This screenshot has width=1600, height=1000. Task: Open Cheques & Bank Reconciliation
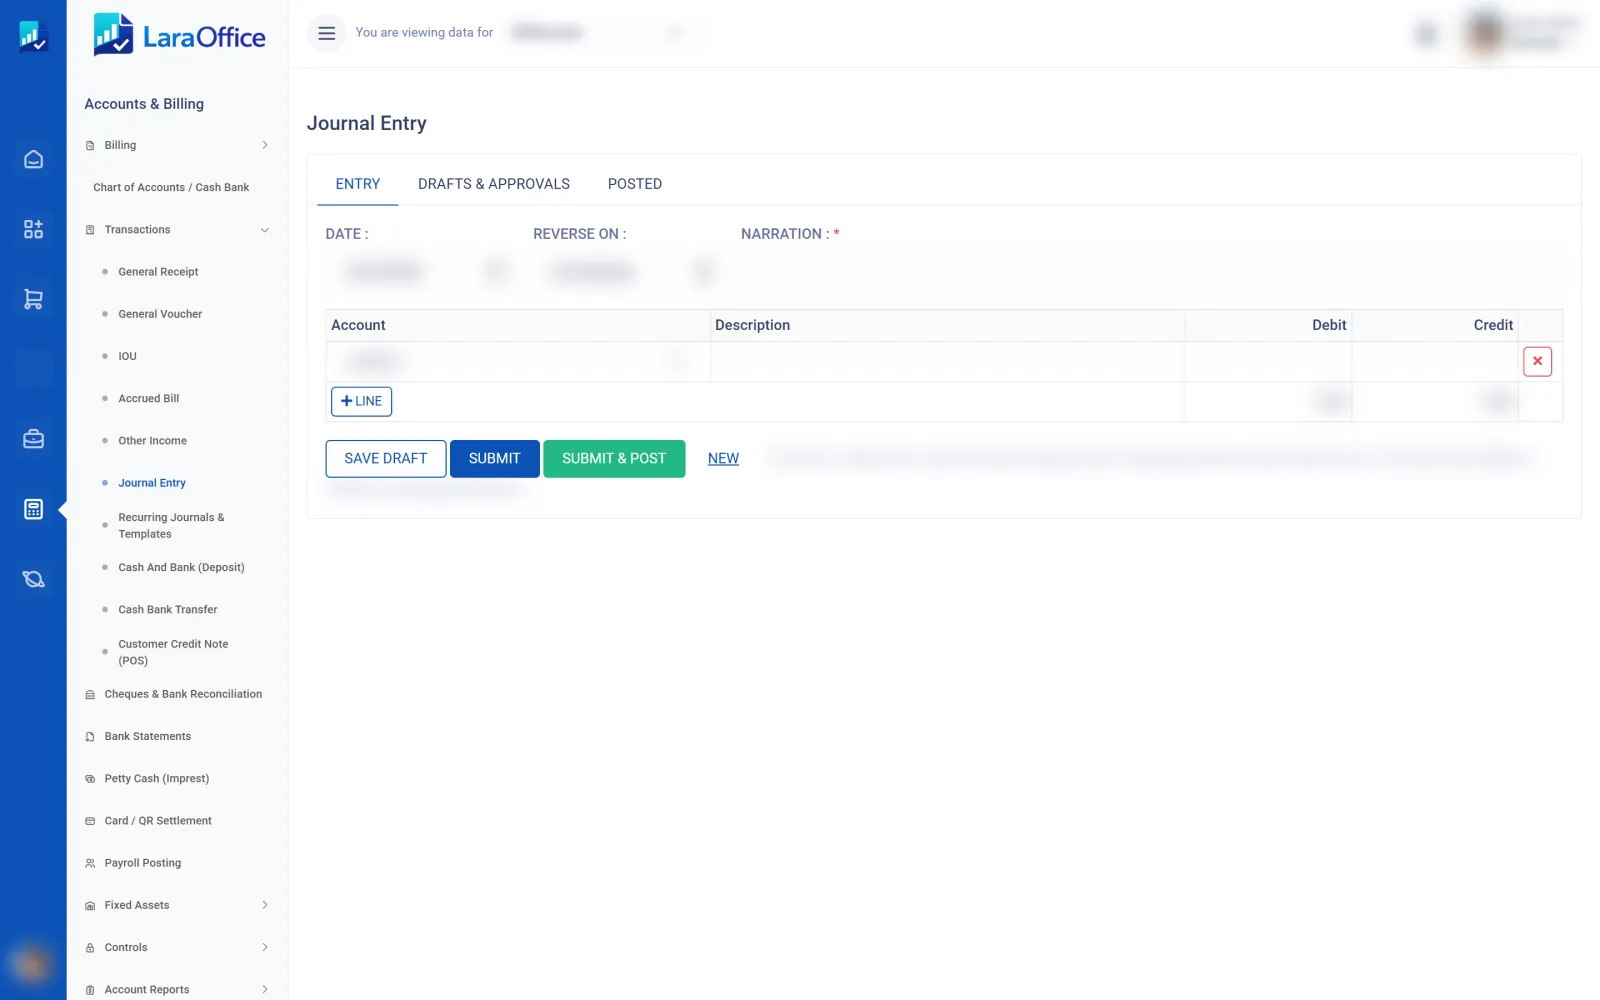tap(183, 694)
